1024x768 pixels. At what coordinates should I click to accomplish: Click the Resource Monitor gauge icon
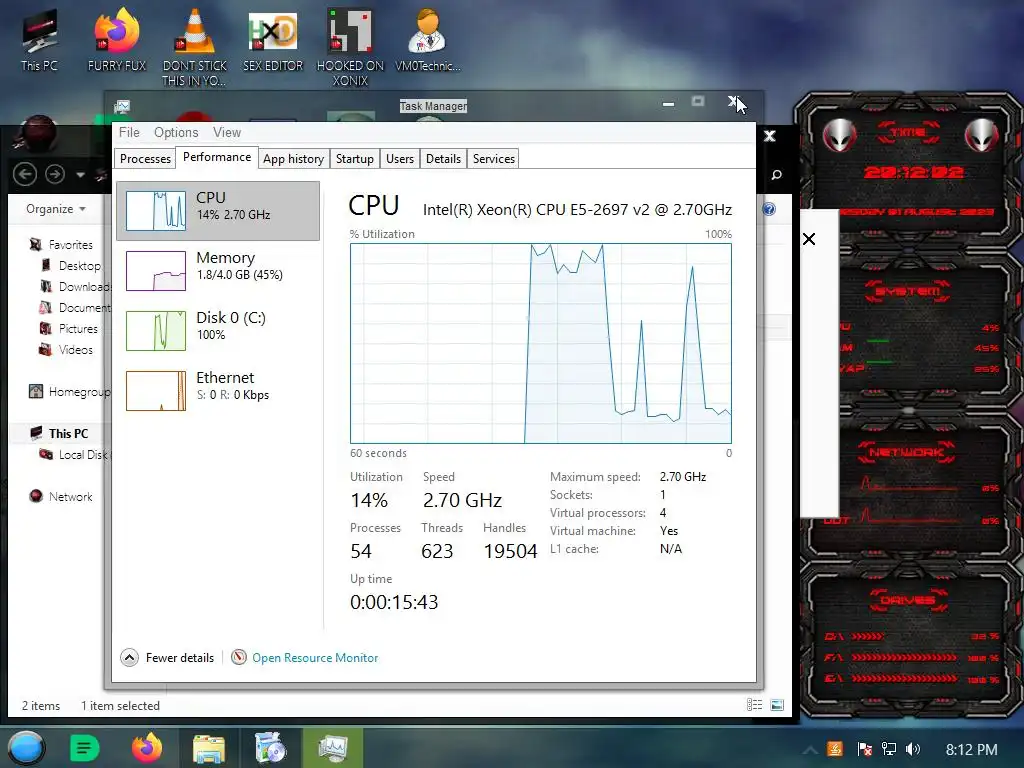point(239,658)
